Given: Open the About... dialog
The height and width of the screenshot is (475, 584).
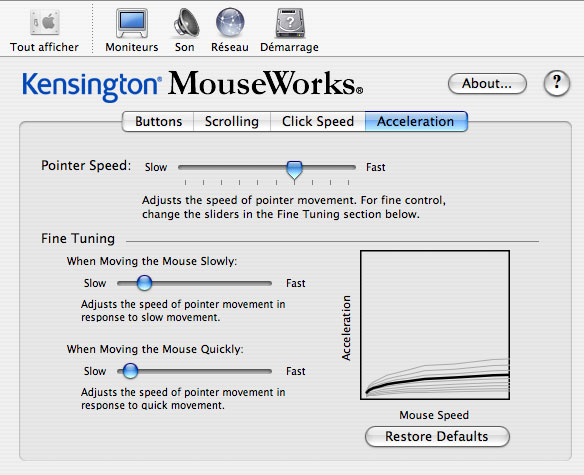Looking at the screenshot, I should 487,83.
